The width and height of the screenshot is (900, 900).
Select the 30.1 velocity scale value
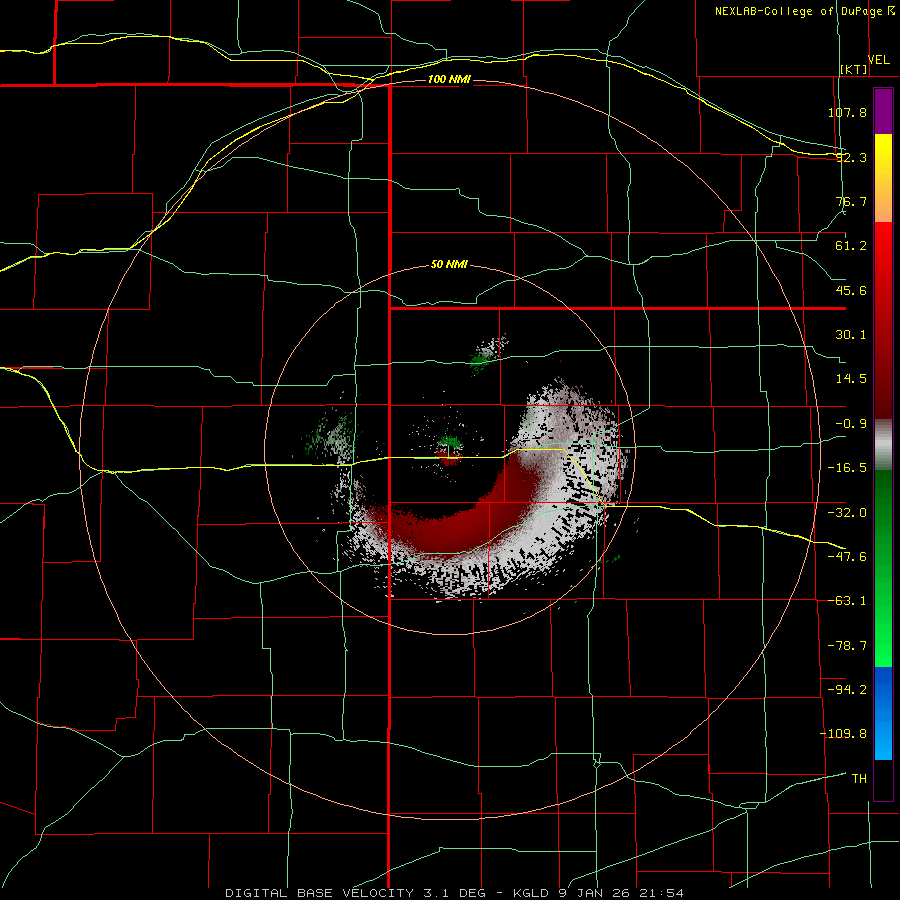click(x=851, y=335)
